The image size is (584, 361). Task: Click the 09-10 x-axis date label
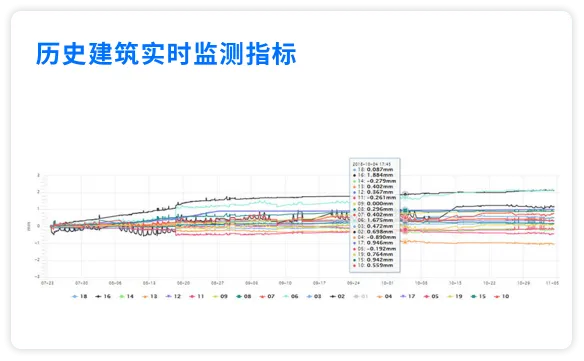pyautogui.click(x=285, y=283)
